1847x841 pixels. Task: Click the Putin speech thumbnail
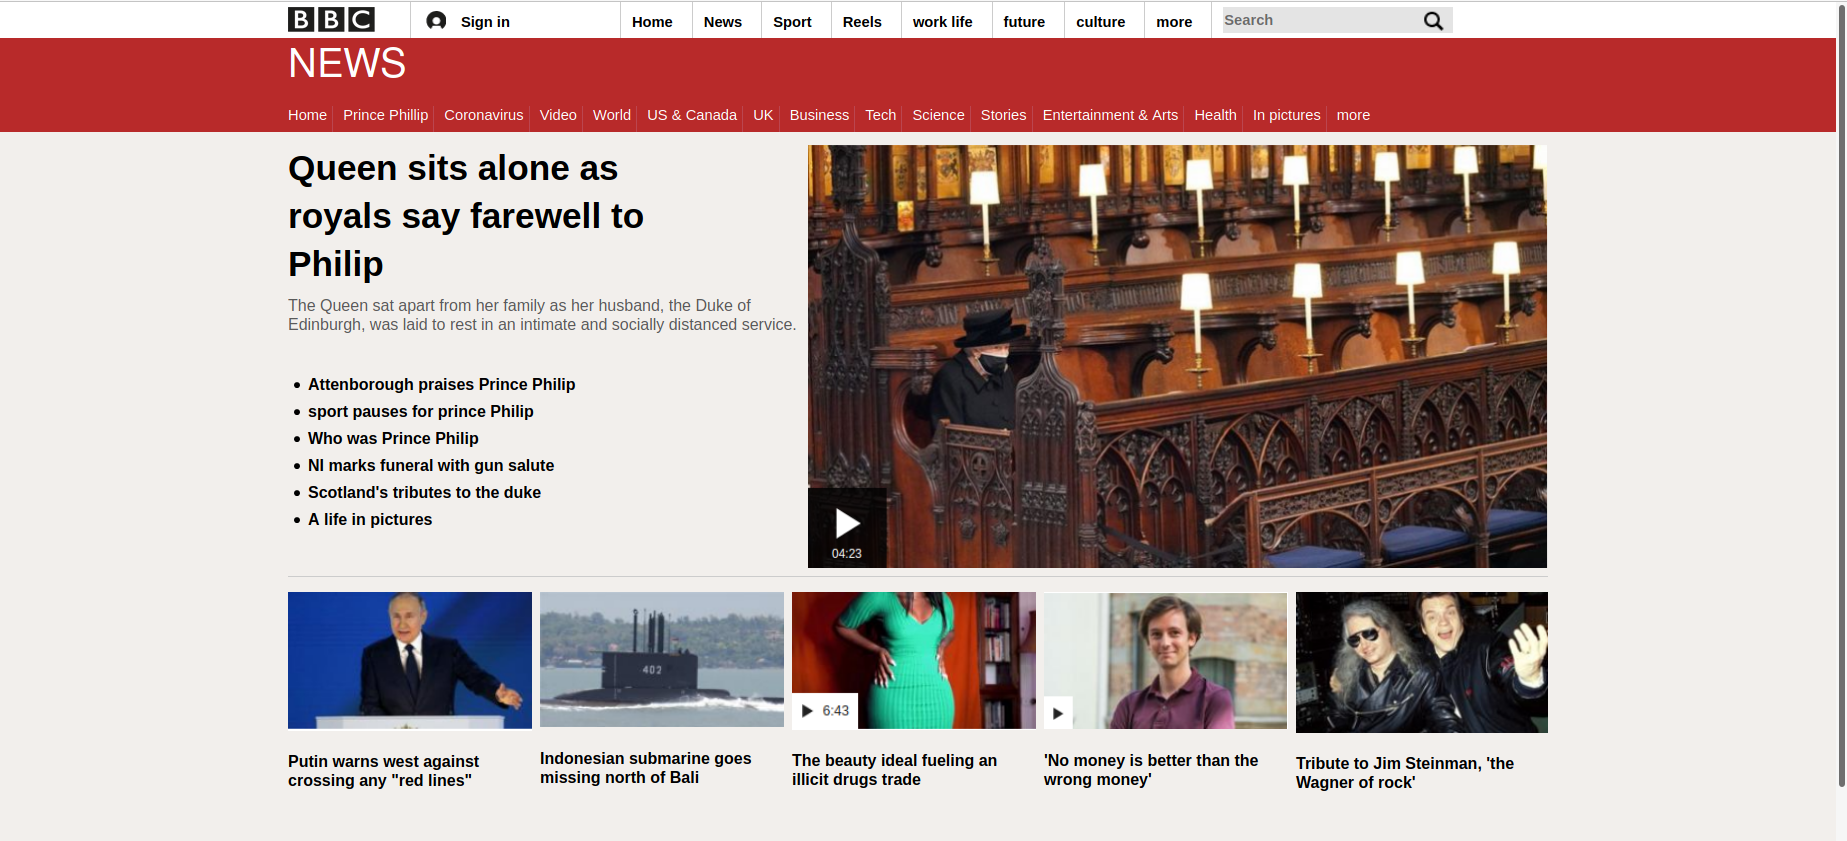point(410,660)
